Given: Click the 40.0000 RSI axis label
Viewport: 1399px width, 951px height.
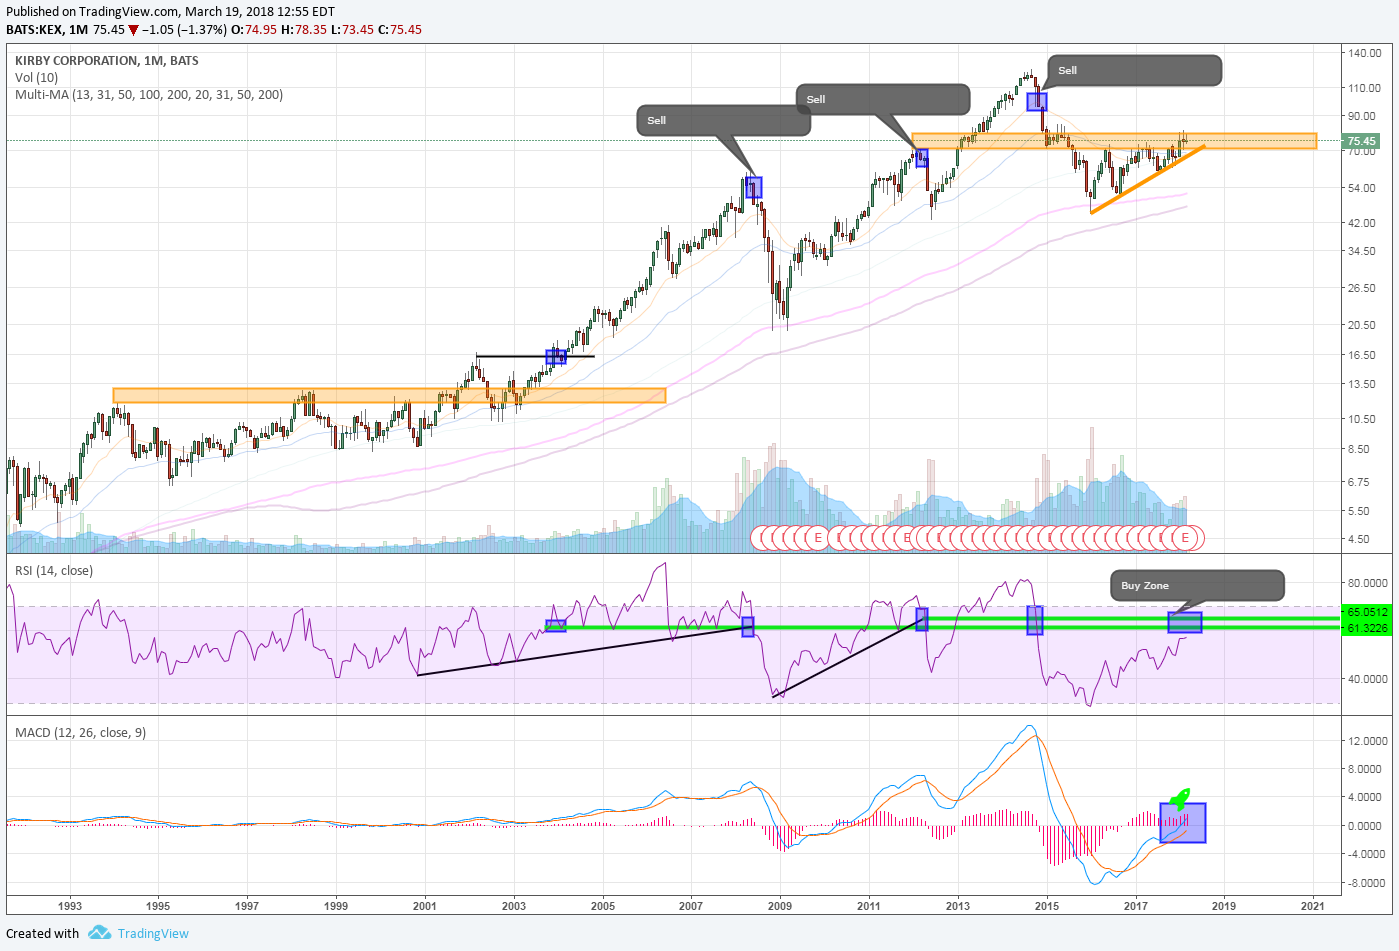Looking at the screenshot, I should 1367,679.
